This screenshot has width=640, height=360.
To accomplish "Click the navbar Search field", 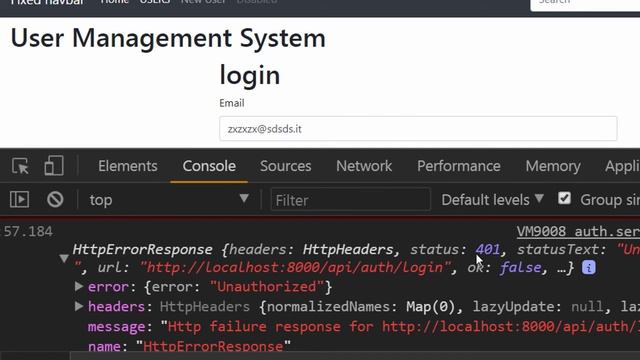I will click(585, 5).
